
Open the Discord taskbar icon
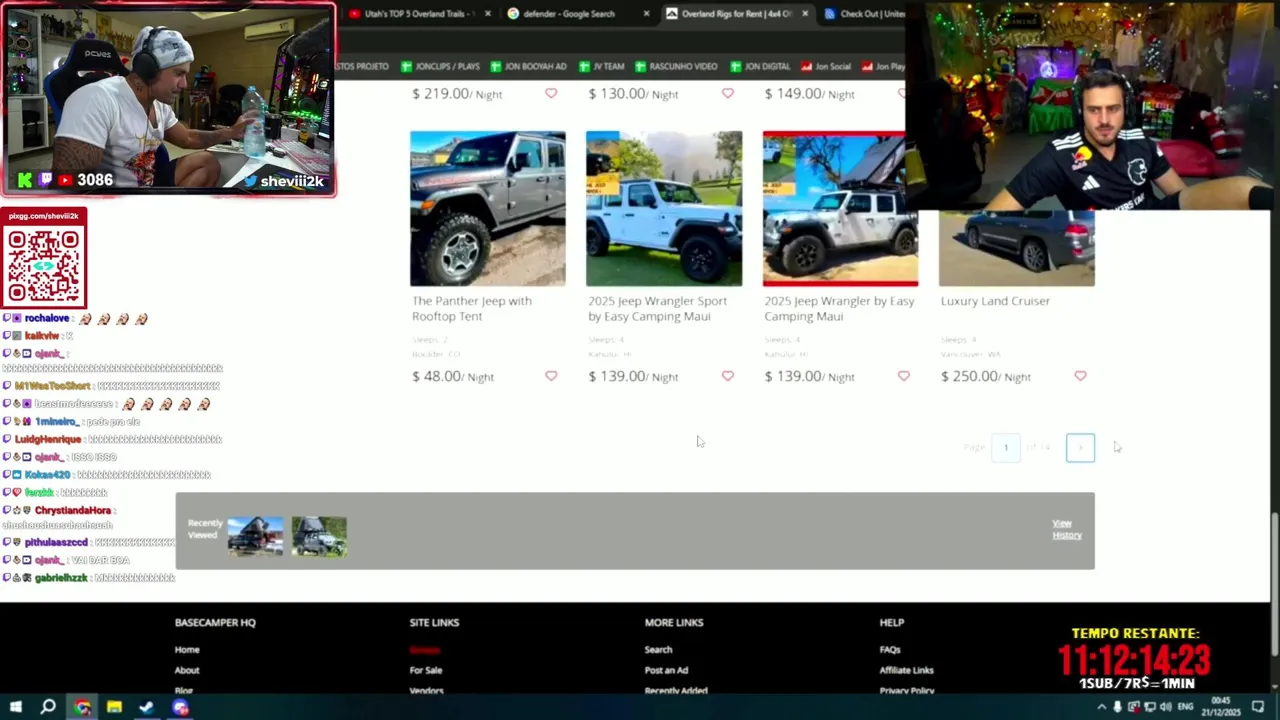180,707
